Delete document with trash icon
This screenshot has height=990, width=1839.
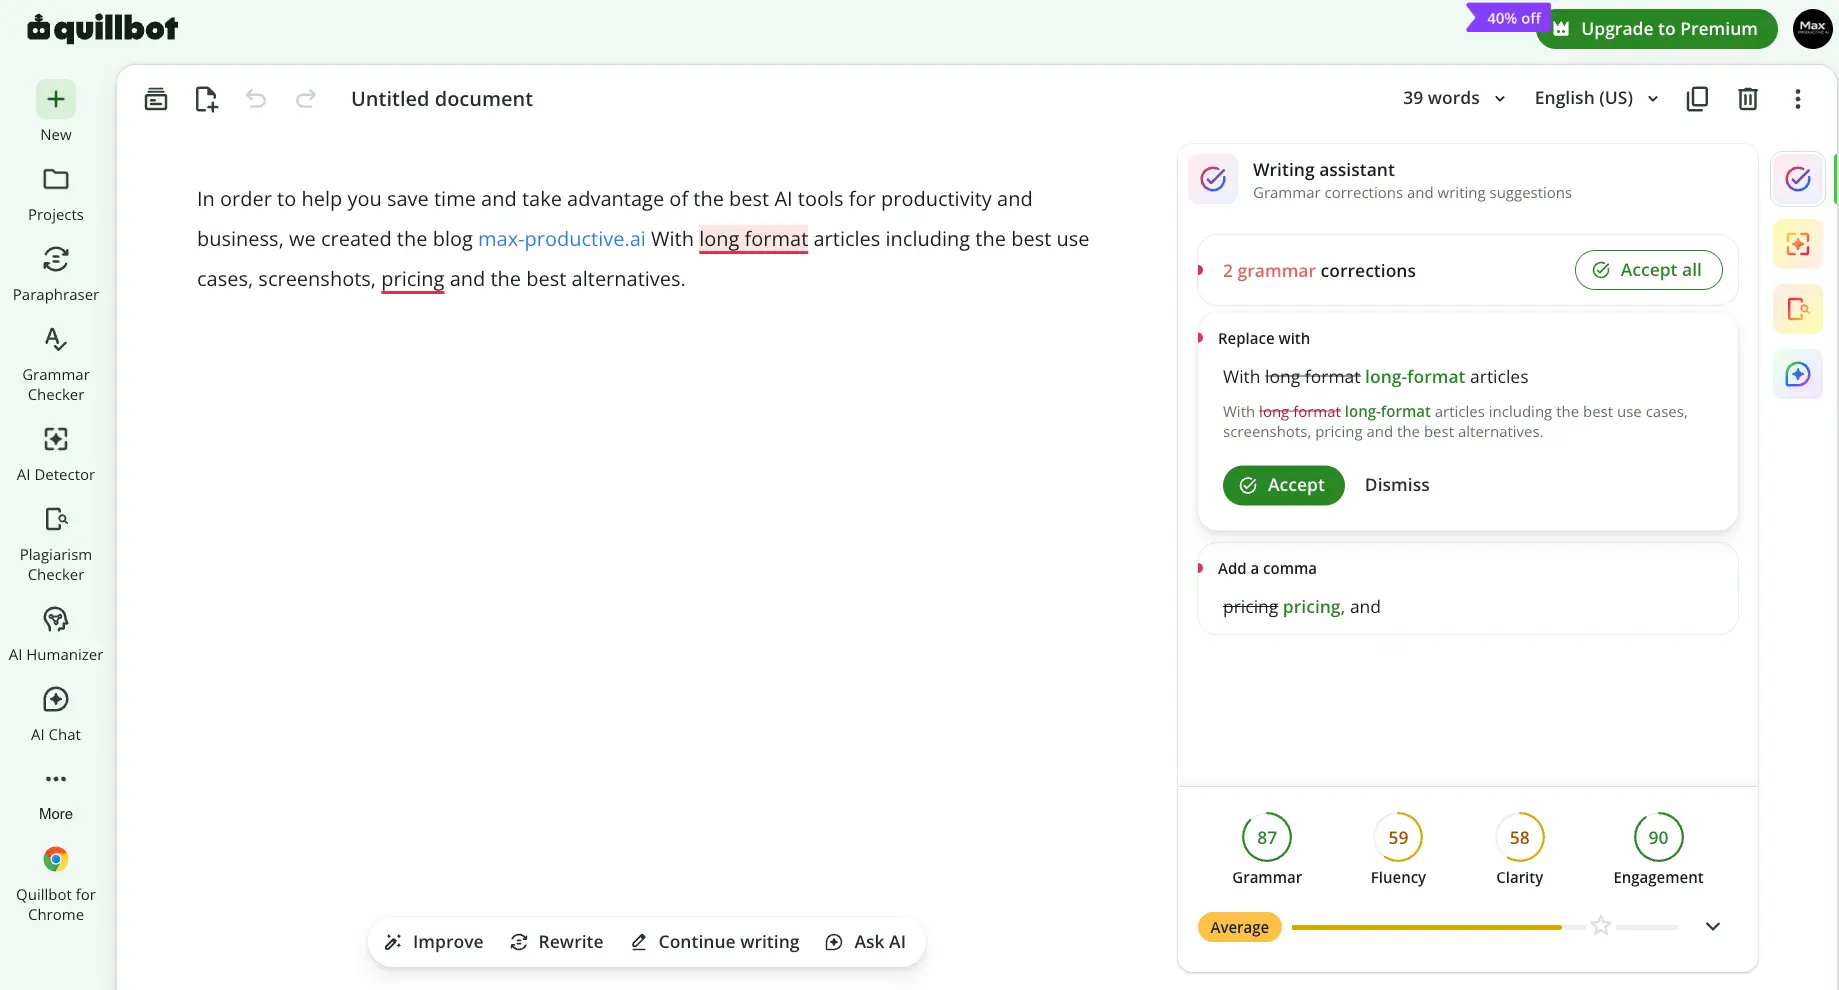click(x=1748, y=98)
